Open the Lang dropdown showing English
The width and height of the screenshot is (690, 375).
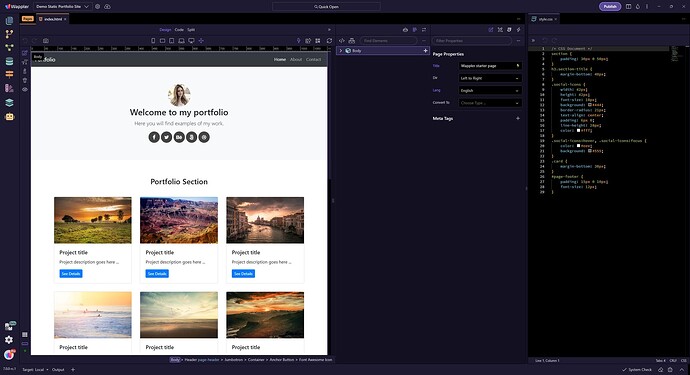pyautogui.click(x=490, y=91)
